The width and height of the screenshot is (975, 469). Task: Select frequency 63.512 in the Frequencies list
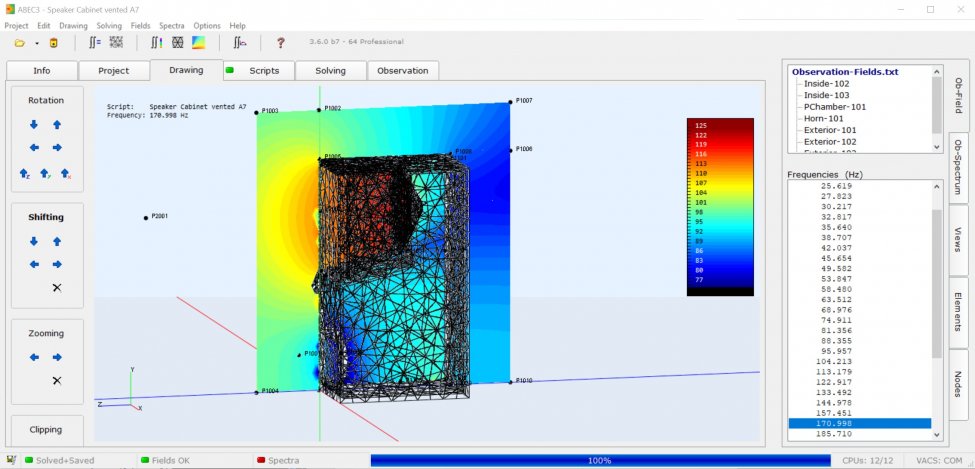[860, 300]
